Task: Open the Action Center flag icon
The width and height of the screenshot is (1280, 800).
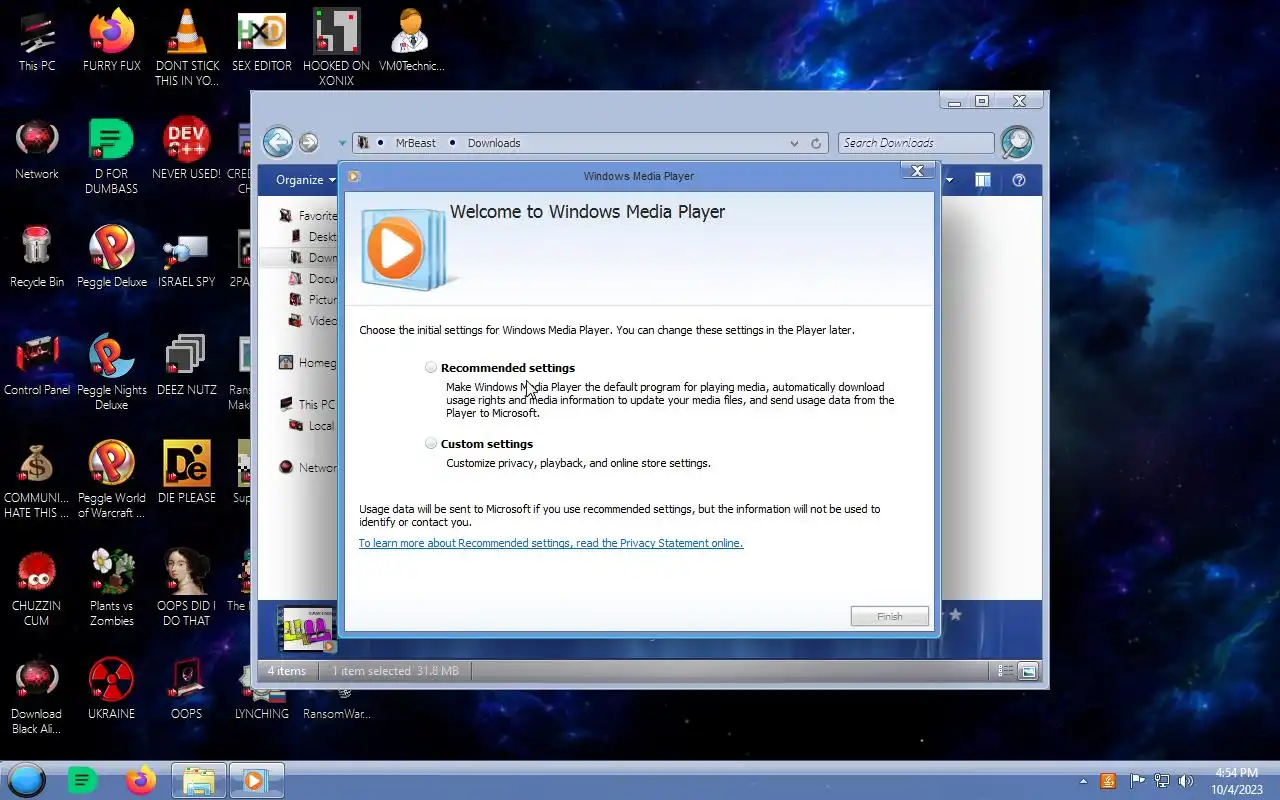Action: click(1137, 781)
